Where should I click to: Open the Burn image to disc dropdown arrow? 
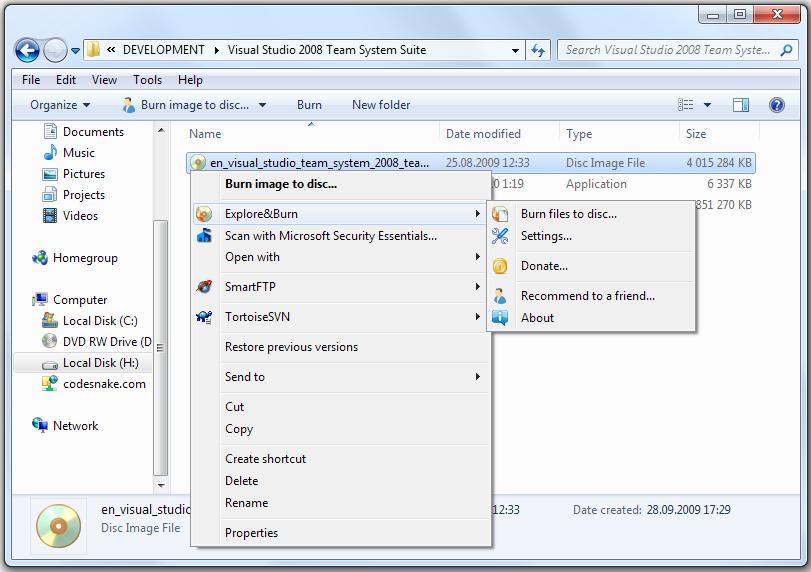click(x=263, y=105)
